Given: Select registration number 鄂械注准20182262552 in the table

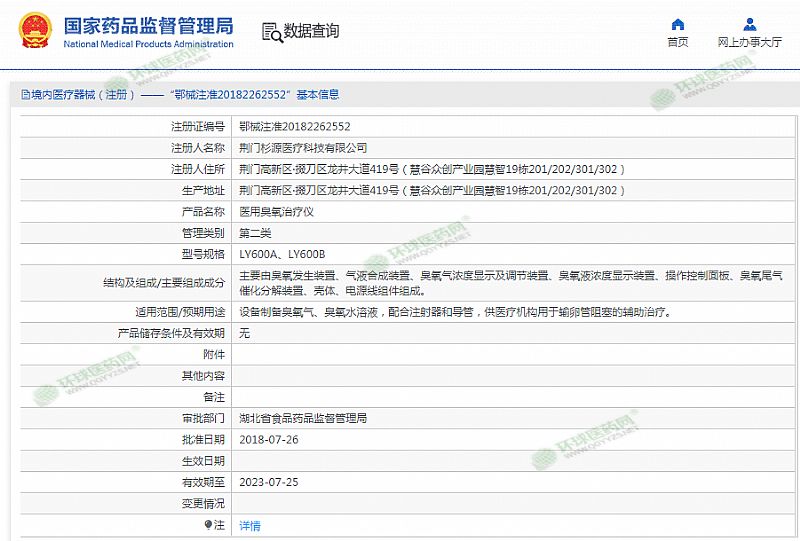Looking at the screenshot, I should coord(295,127).
